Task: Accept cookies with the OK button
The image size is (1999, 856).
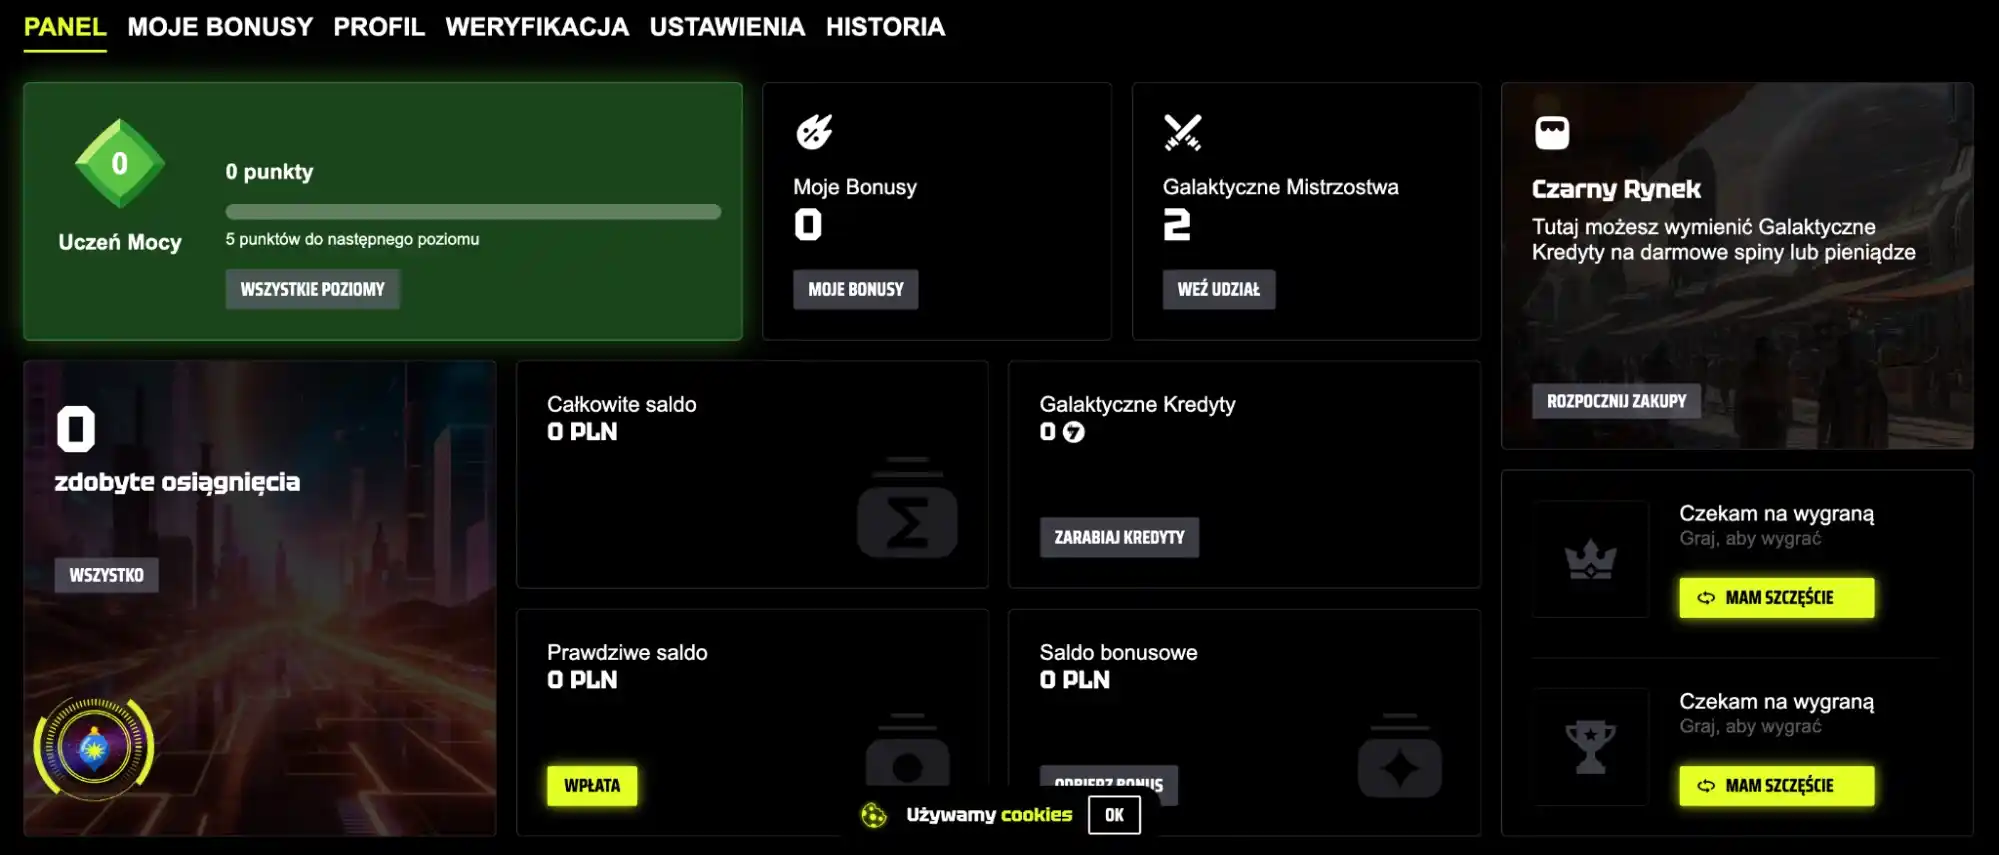Action: [x=1114, y=815]
